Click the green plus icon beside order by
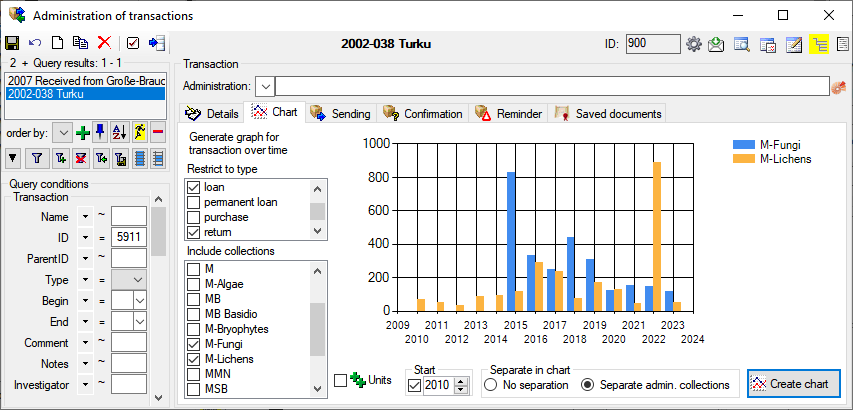Image resolution: width=853 pixels, height=410 pixels. coord(83,132)
